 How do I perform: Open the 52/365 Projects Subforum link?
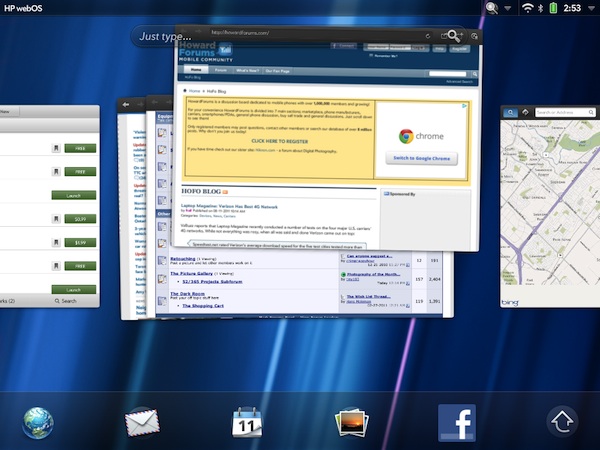pos(212,282)
